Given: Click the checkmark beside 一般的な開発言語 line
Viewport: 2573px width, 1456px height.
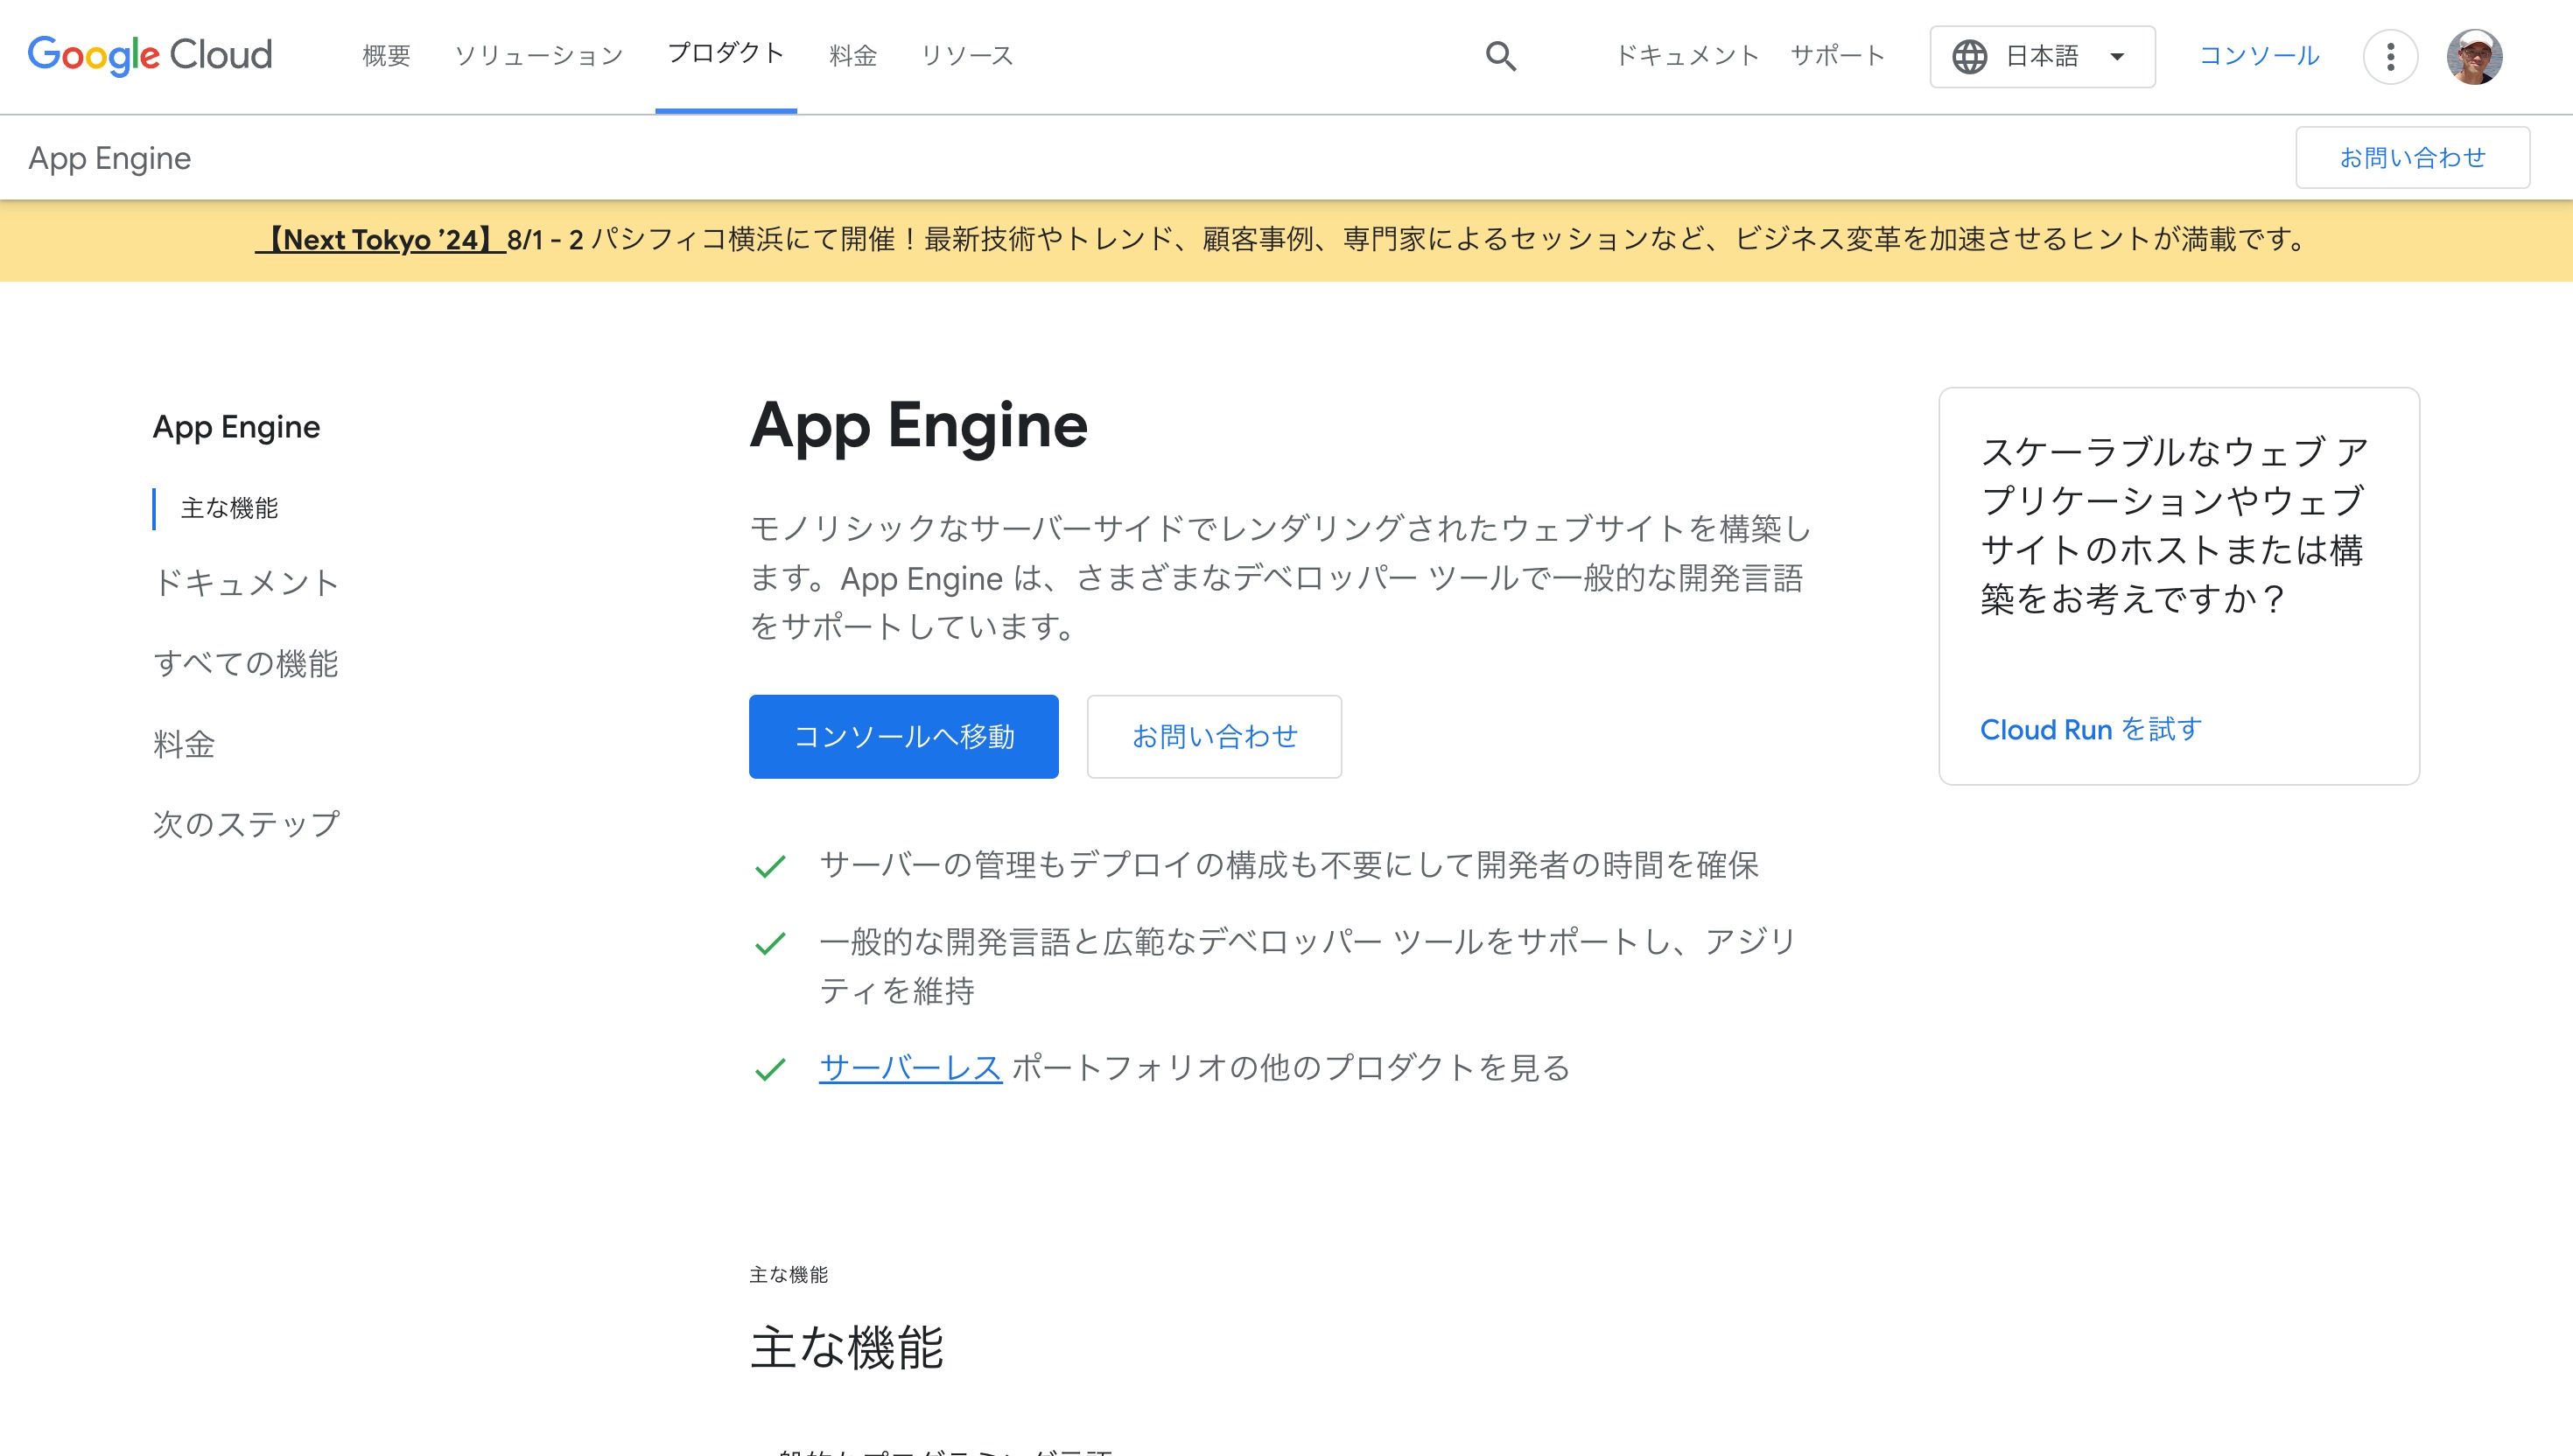Looking at the screenshot, I should [770, 943].
